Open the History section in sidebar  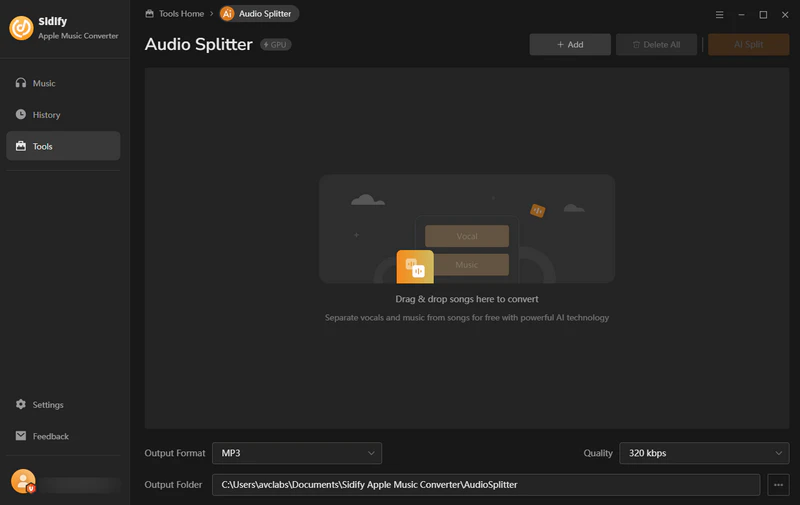point(63,115)
